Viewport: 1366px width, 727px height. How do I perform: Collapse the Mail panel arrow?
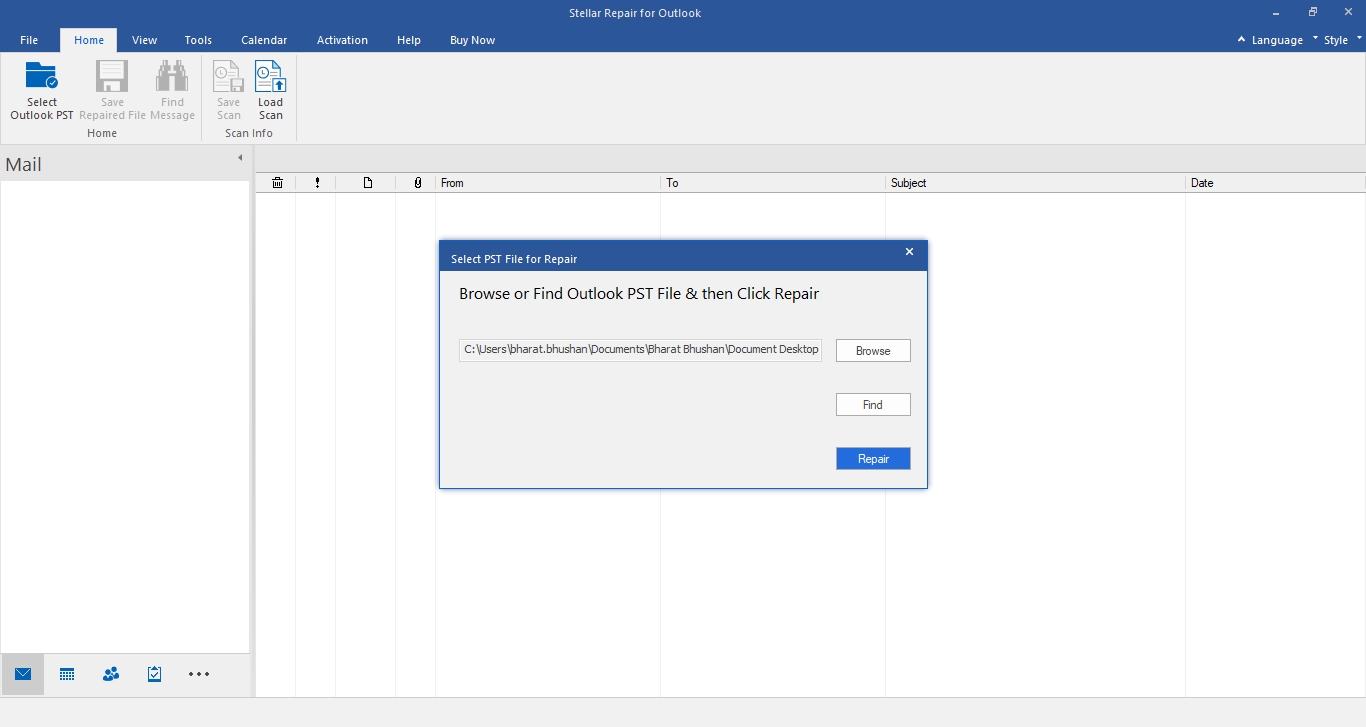(240, 158)
